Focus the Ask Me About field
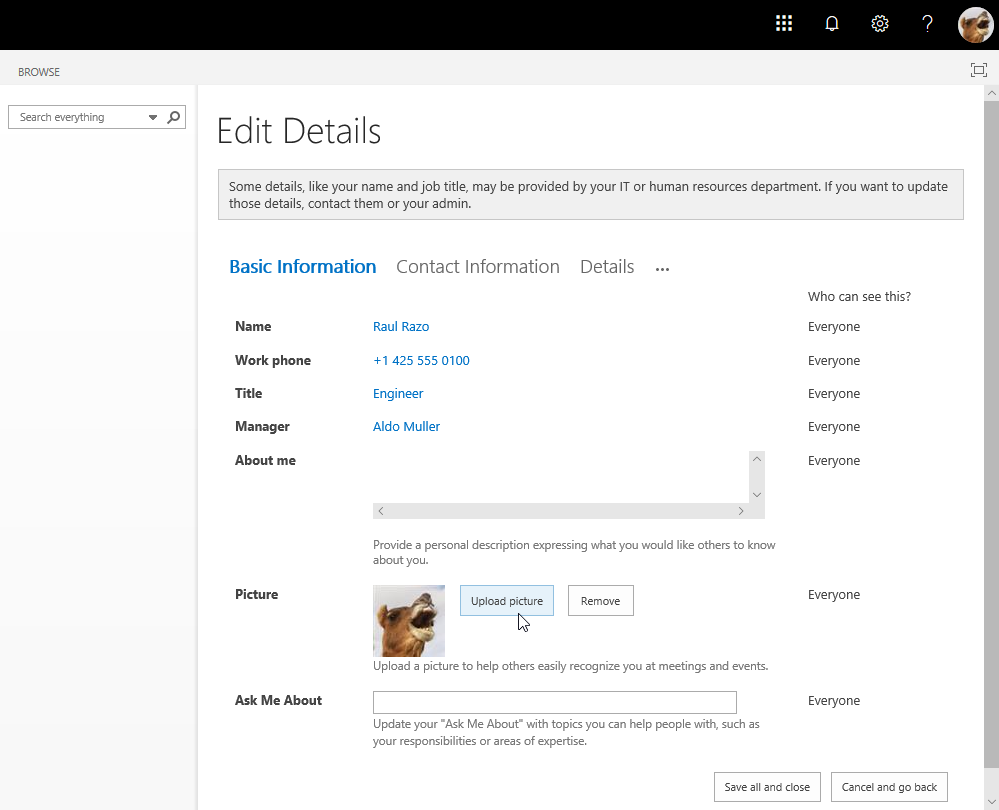This screenshot has width=999, height=810. pyautogui.click(x=554, y=702)
